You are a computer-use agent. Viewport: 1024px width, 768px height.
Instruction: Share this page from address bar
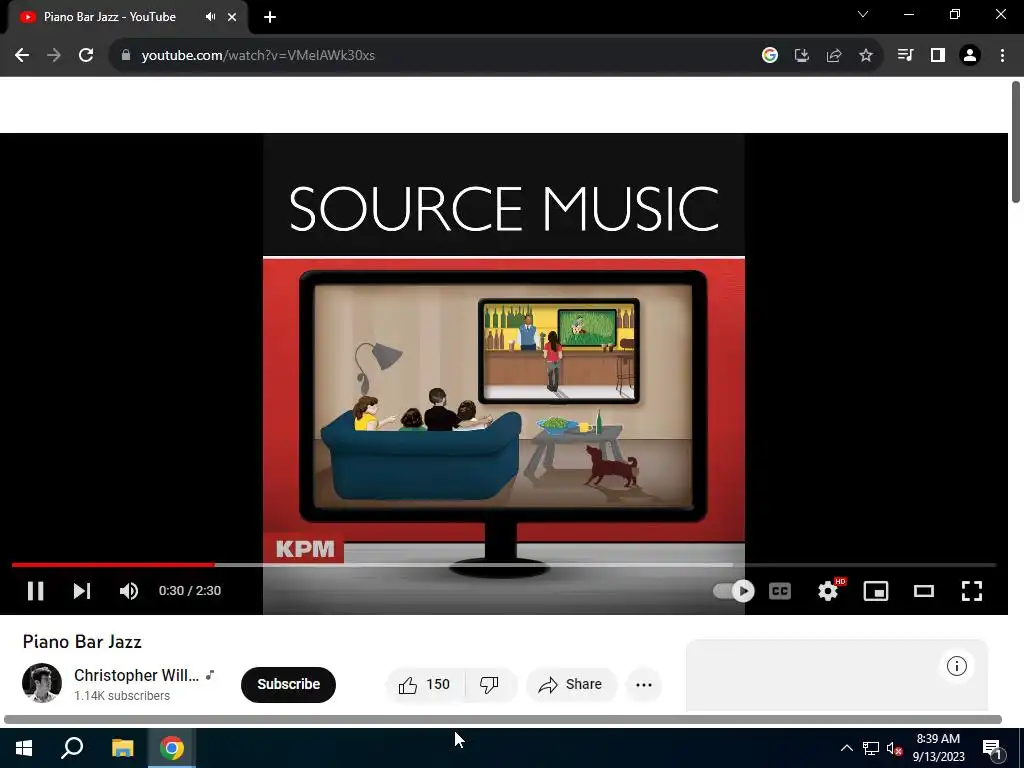click(834, 56)
